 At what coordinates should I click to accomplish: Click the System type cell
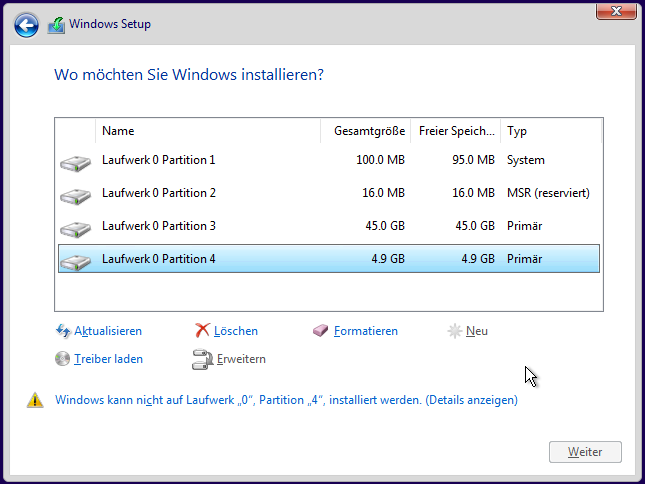[x=526, y=160]
